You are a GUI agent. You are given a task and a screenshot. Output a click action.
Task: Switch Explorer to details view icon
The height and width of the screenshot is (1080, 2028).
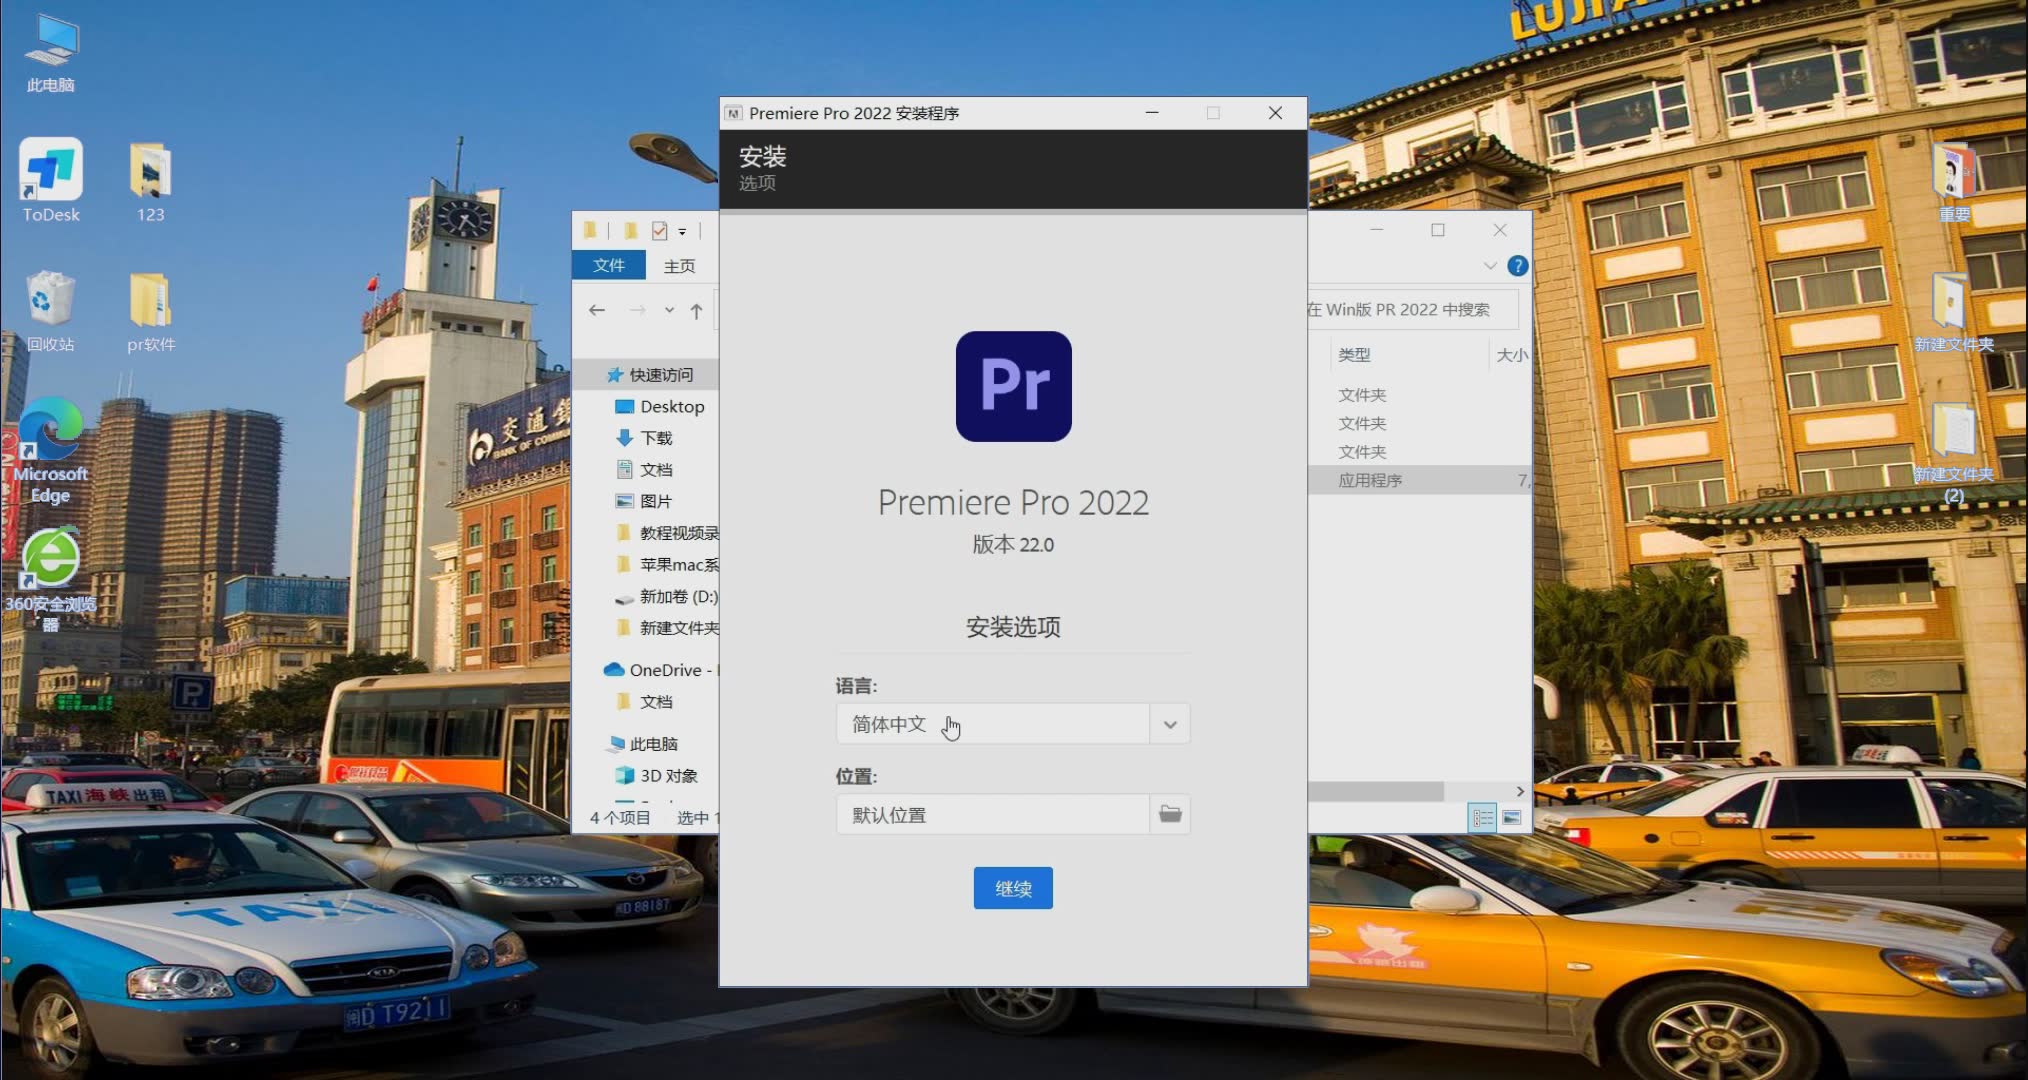(x=1482, y=818)
